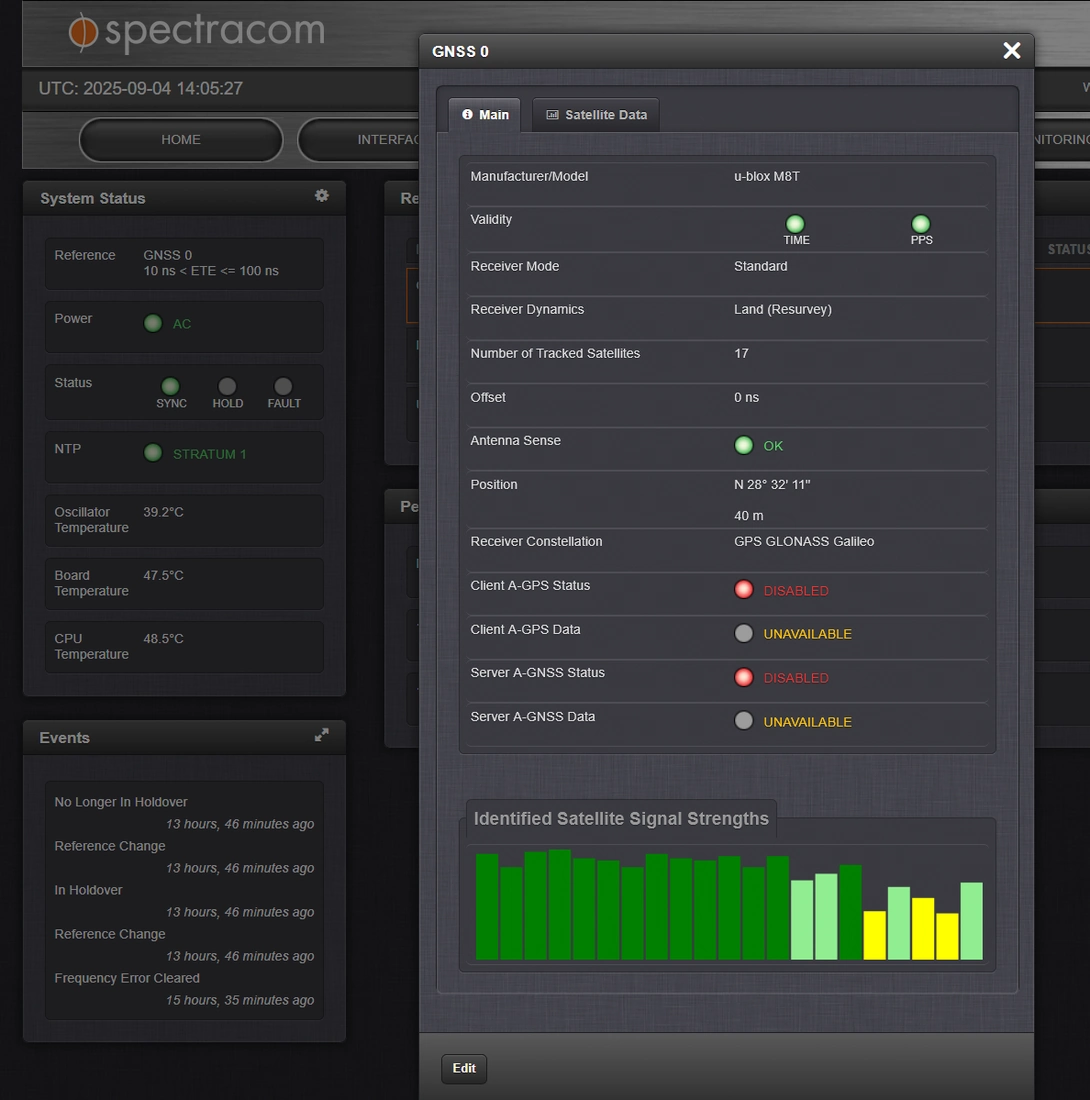Click the Edit button
This screenshot has width=1090, height=1100.
click(464, 1068)
